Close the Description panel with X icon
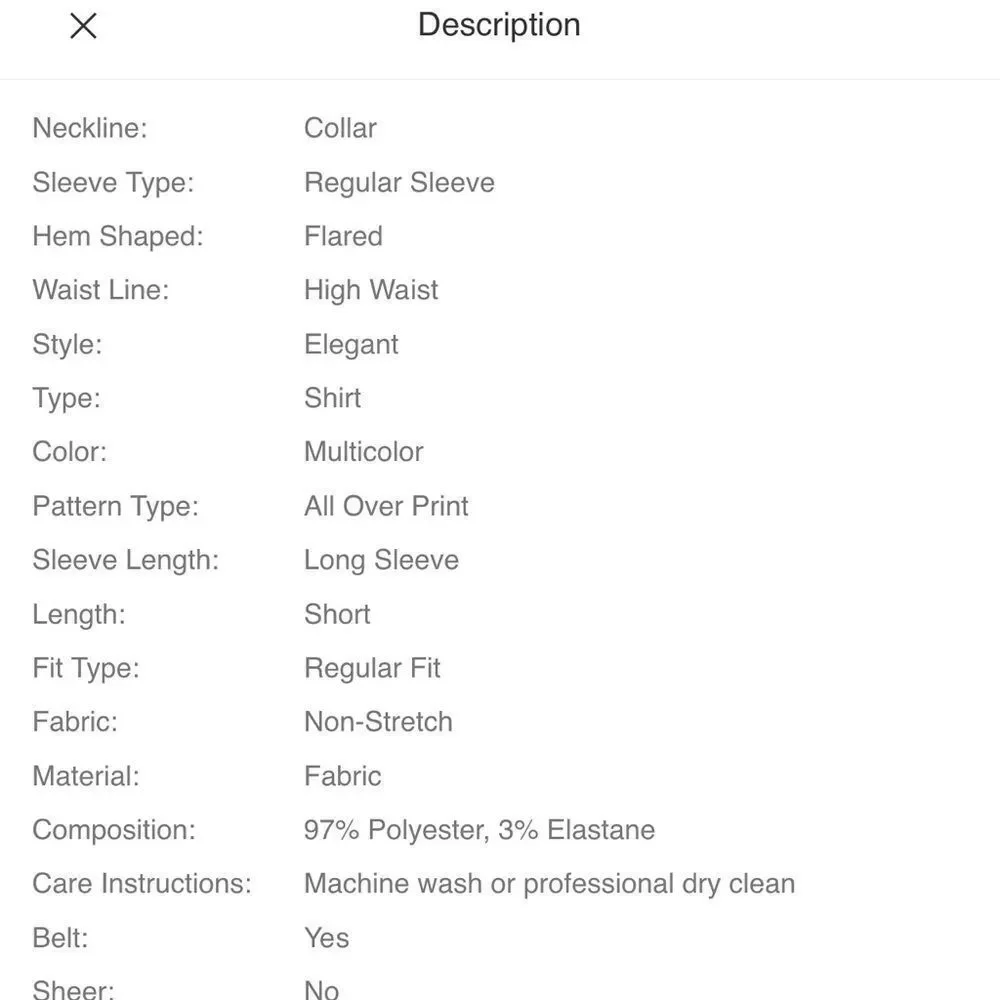Viewport: 1000px width, 1000px height. point(84,26)
